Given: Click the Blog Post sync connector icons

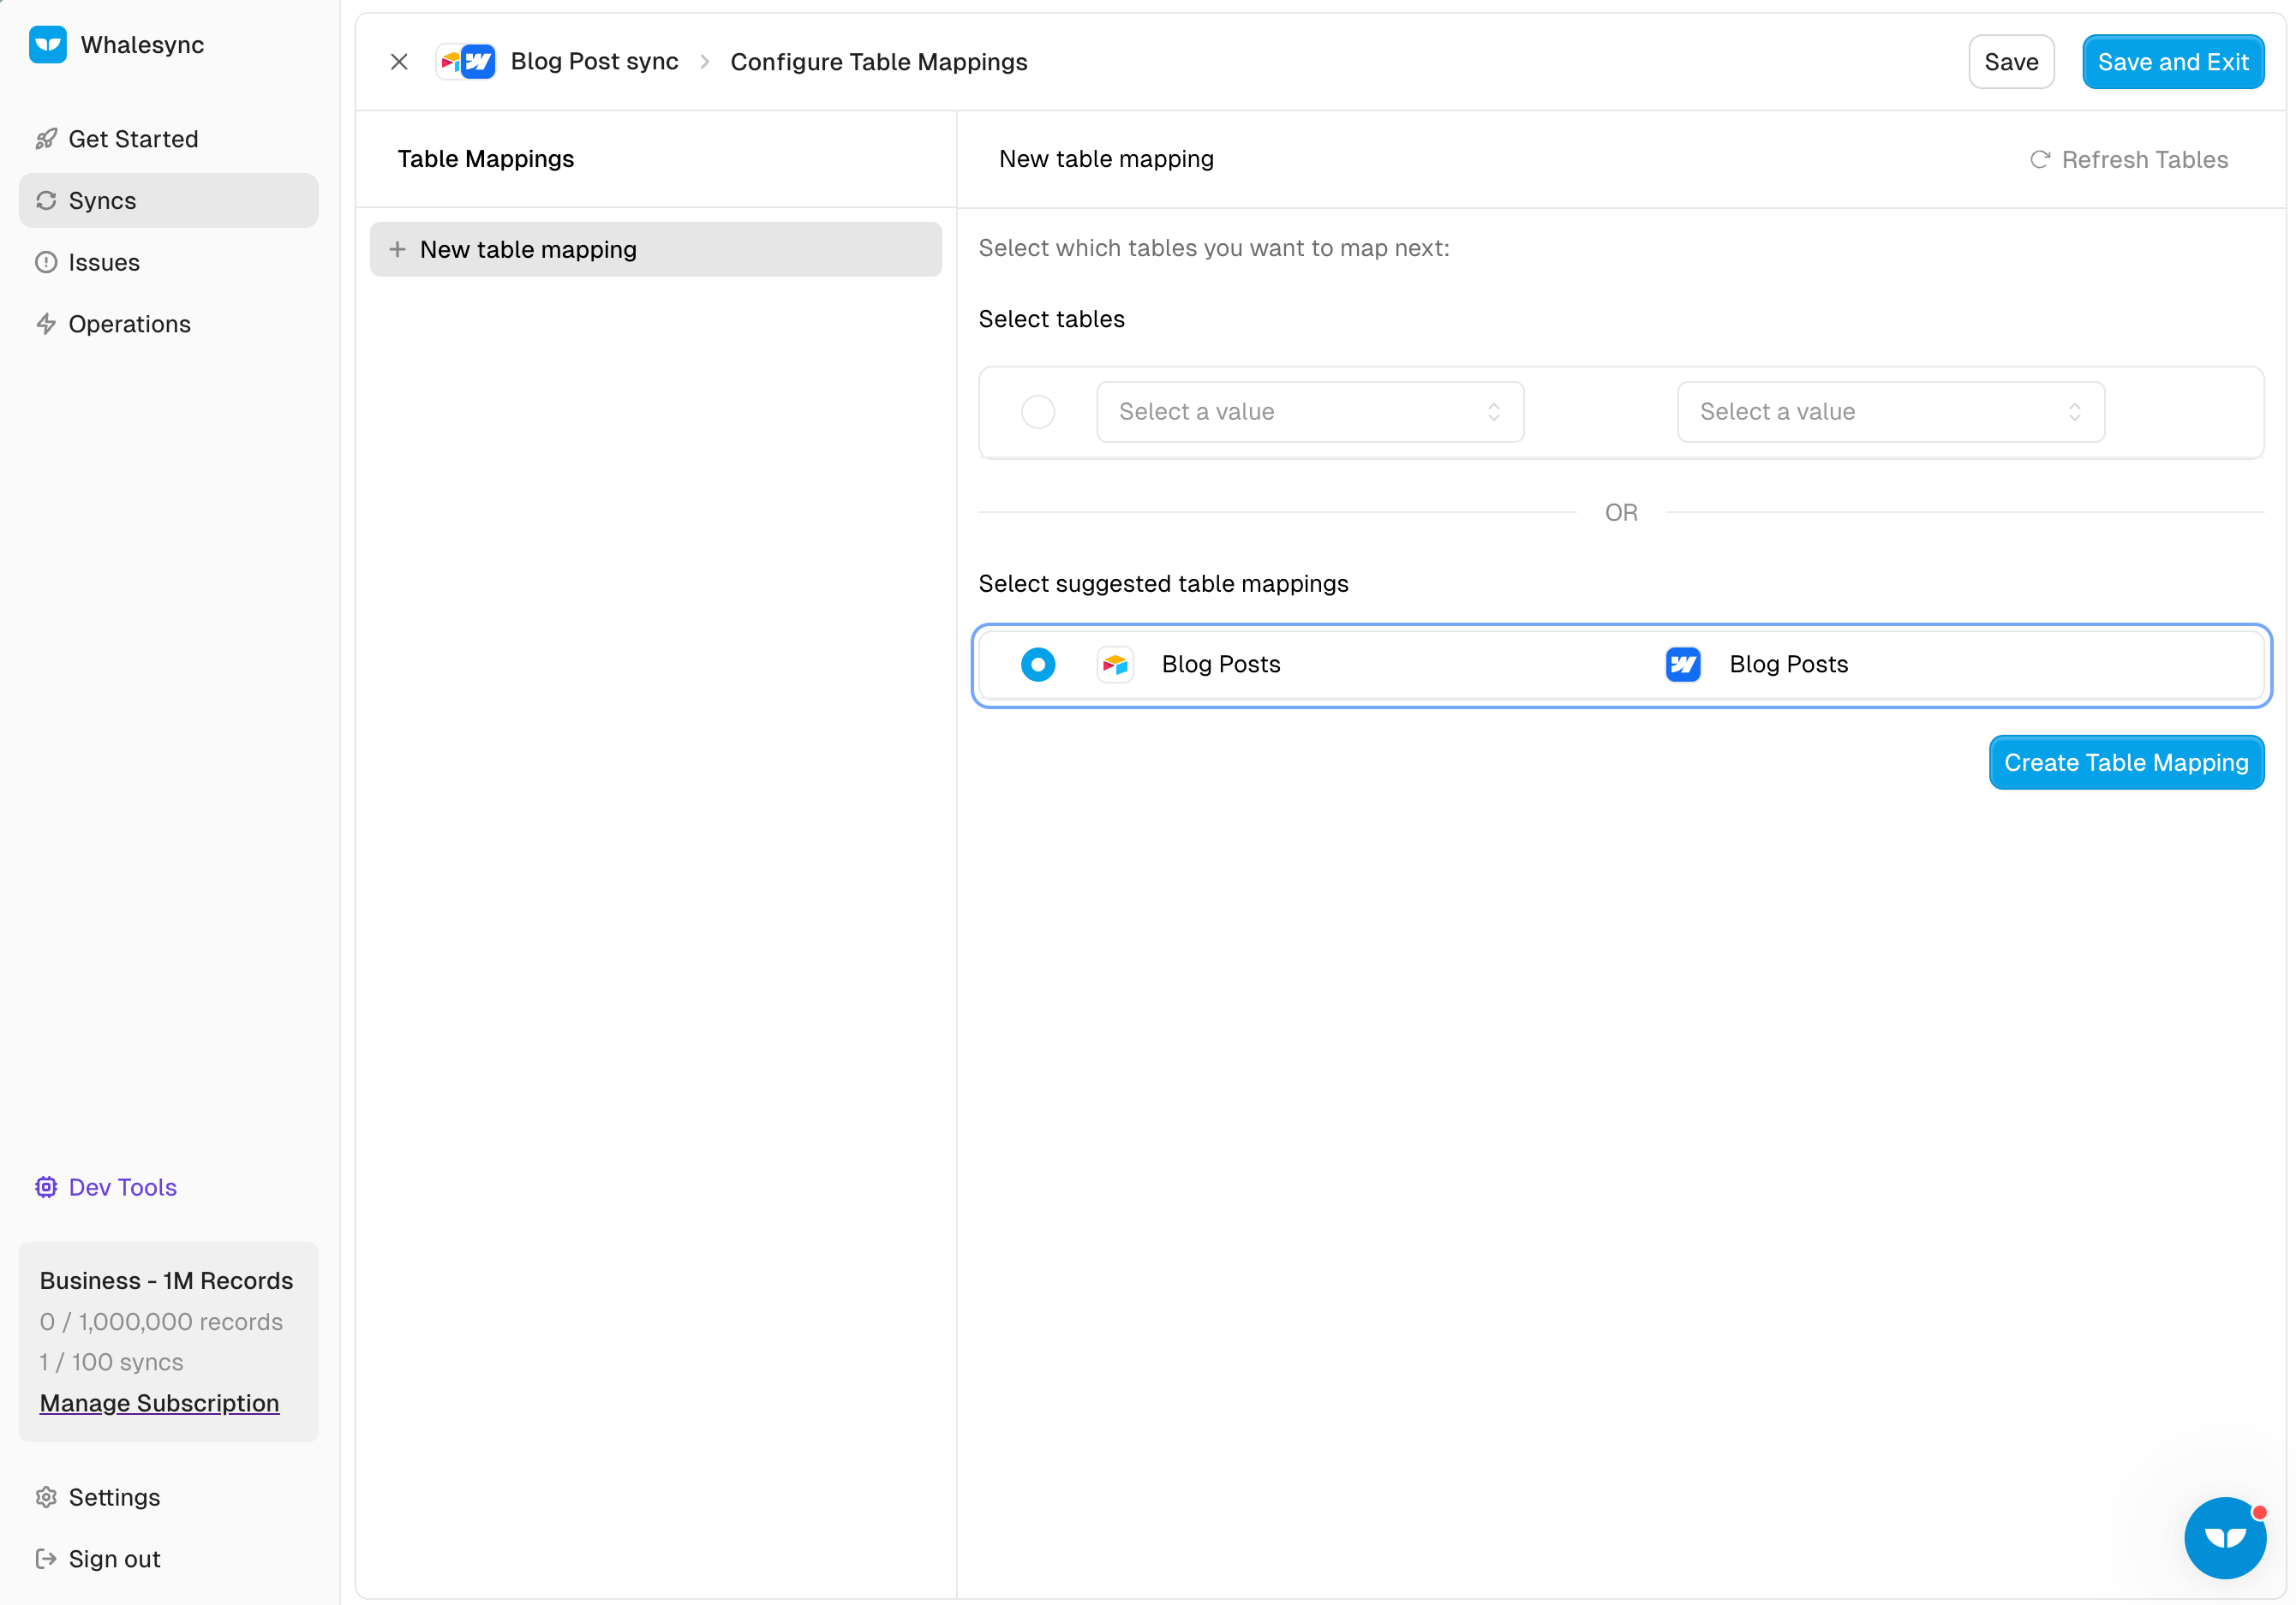Looking at the screenshot, I should click(x=466, y=62).
